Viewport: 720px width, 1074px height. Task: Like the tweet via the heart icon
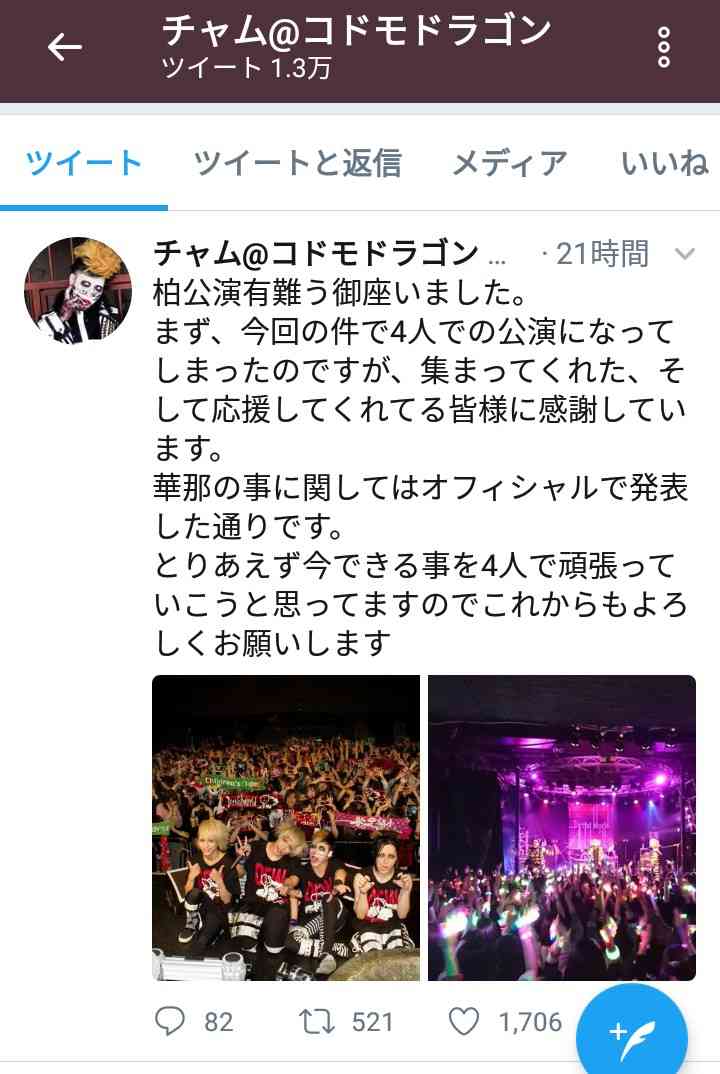pyautogui.click(x=464, y=1022)
